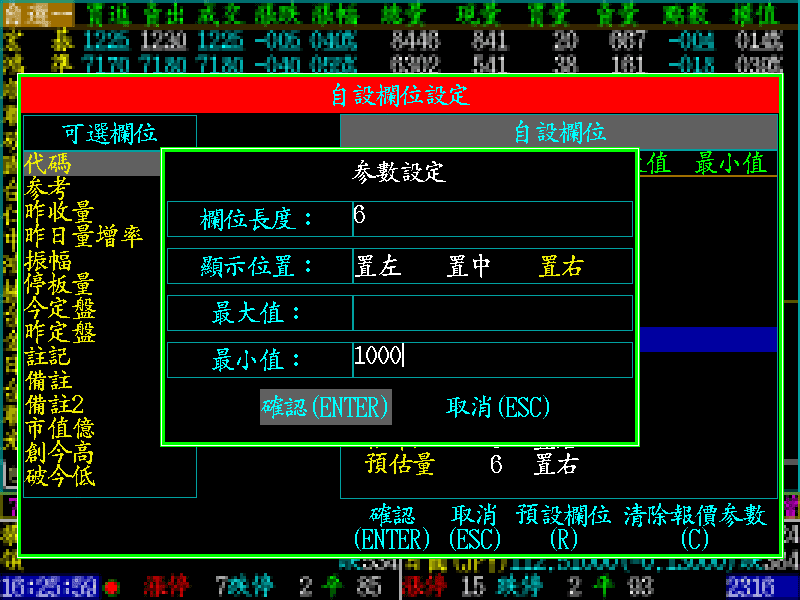Choose 昨日量增率 in the field list
This screenshot has height=600, width=800.
click(x=84, y=237)
